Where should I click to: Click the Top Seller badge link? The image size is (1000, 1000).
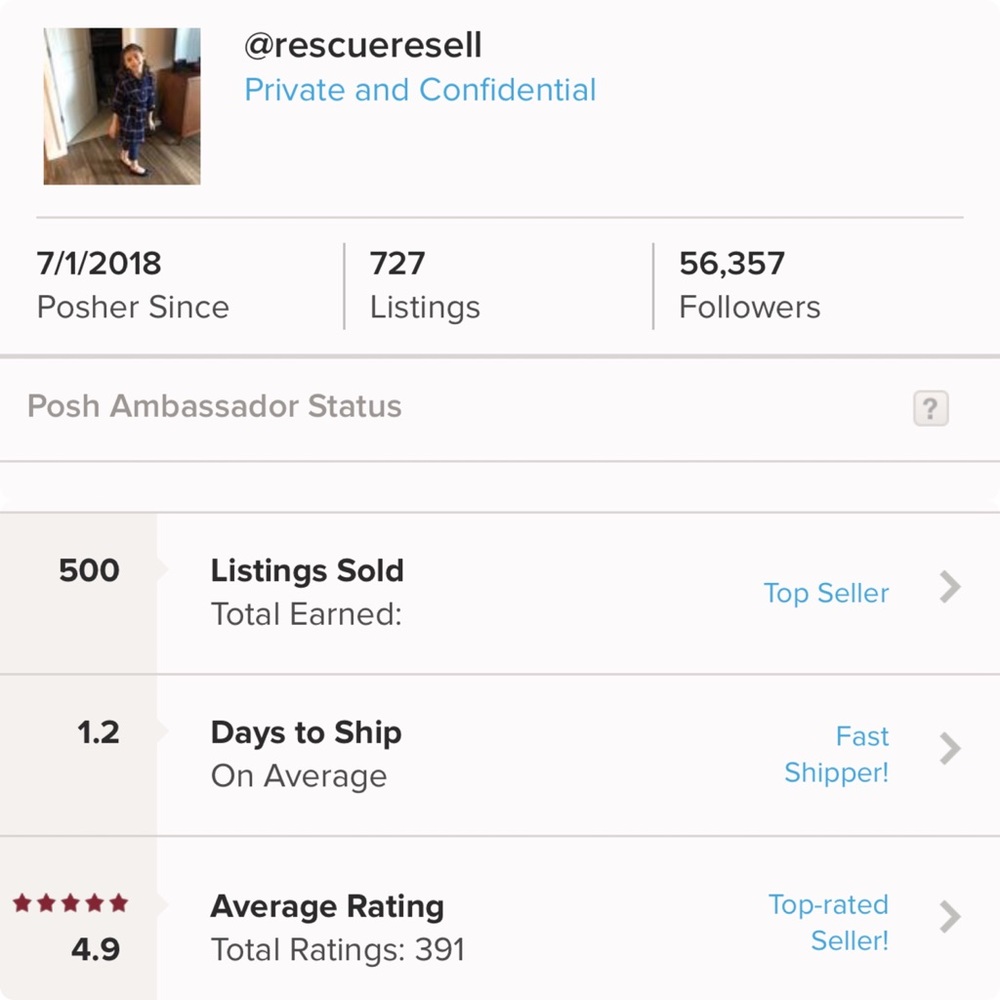coord(826,593)
